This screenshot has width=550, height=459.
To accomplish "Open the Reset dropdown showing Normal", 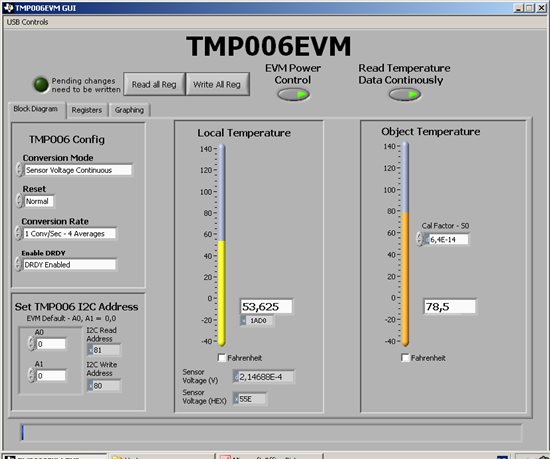I will [x=39, y=201].
